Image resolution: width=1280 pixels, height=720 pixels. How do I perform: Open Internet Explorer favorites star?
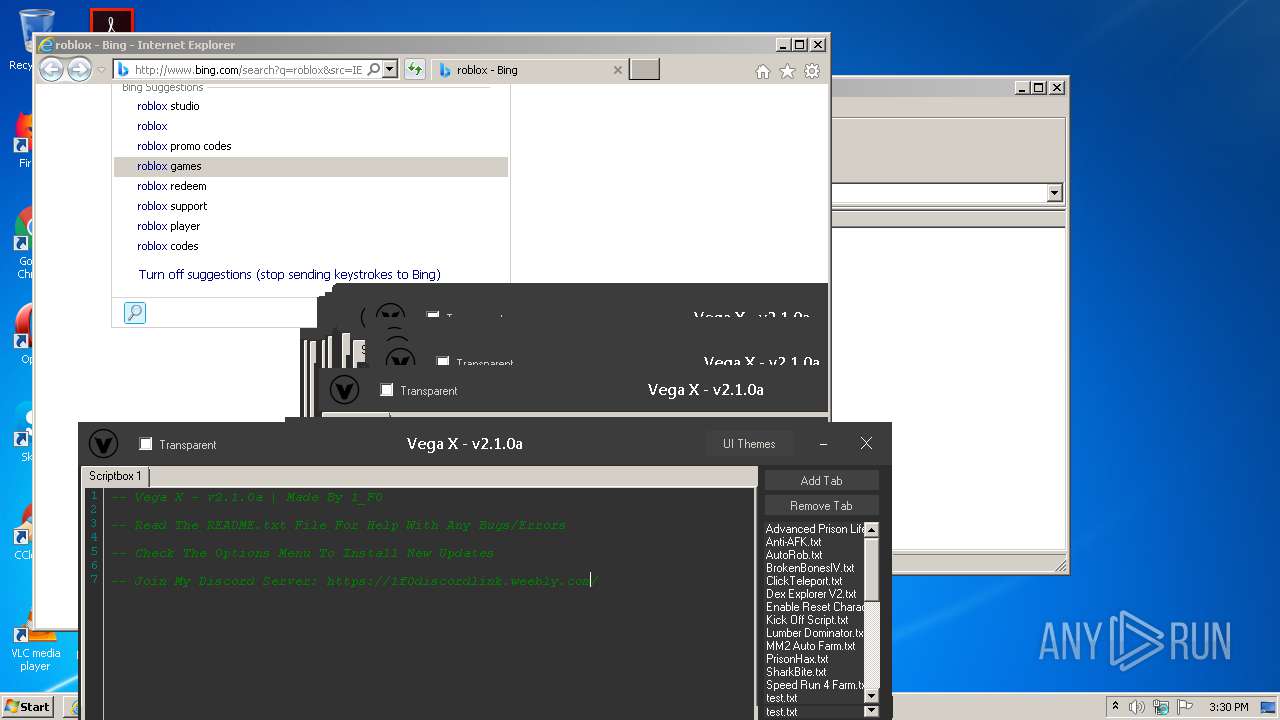pyautogui.click(x=787, y=71)
